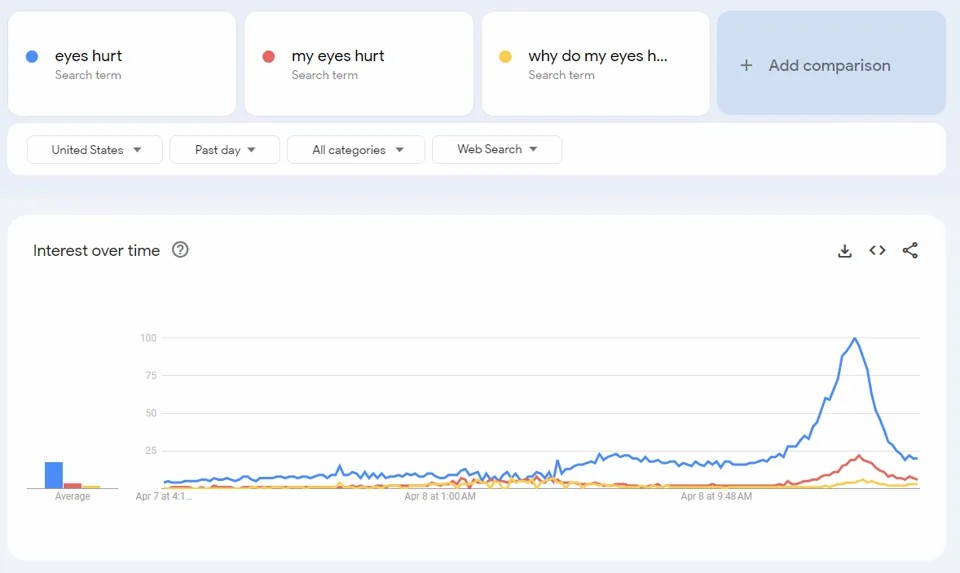Edit the eyes hurt search term
This screenshot has height=573, width=960.
(89, 57)
